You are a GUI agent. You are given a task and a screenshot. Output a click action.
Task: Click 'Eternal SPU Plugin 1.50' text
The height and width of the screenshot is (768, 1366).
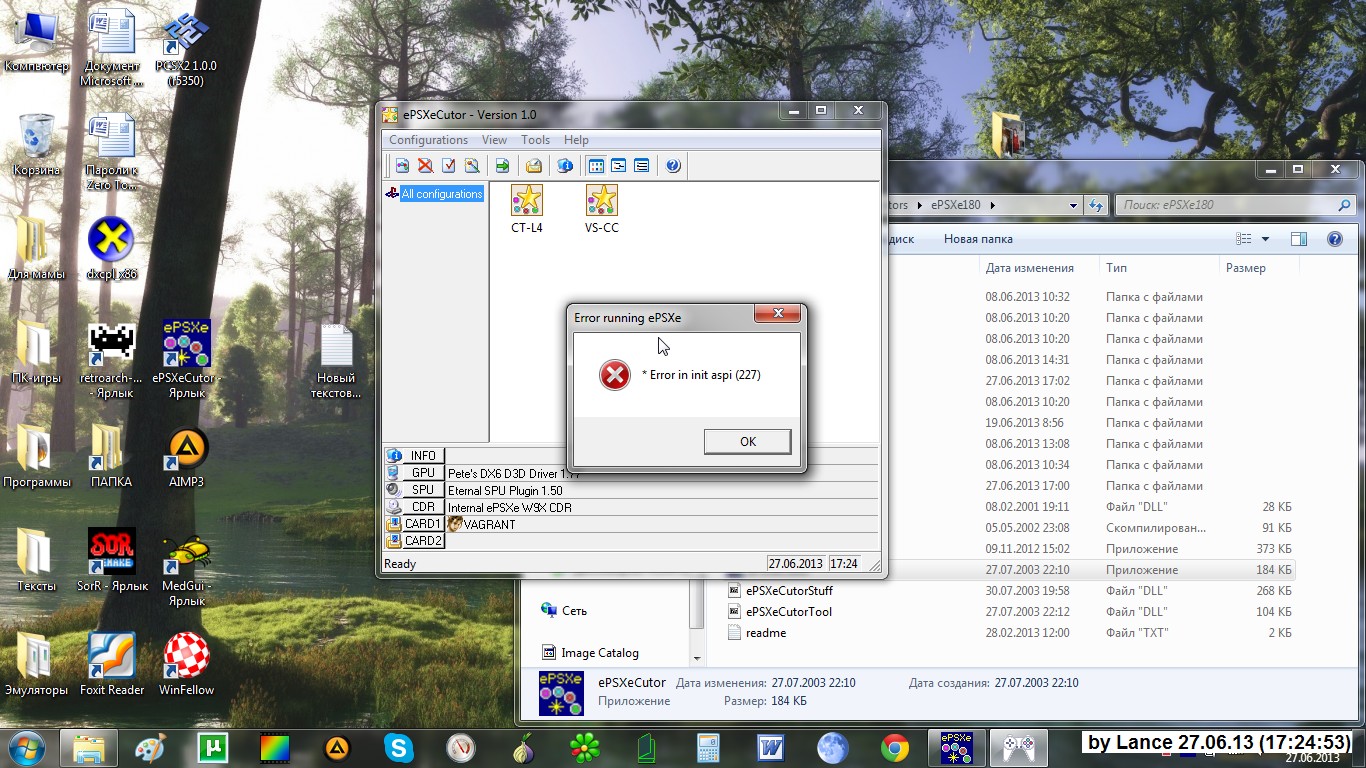[x=505, y=491]
